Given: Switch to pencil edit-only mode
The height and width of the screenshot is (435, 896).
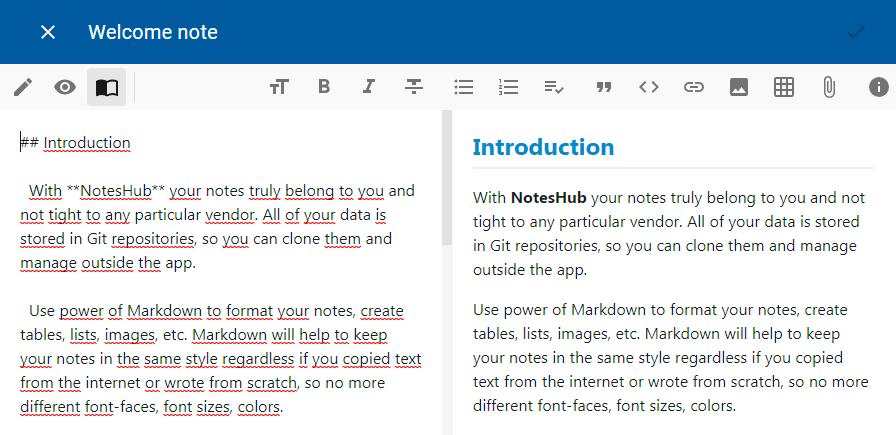Looking at the screenshot, I should 23,87.
